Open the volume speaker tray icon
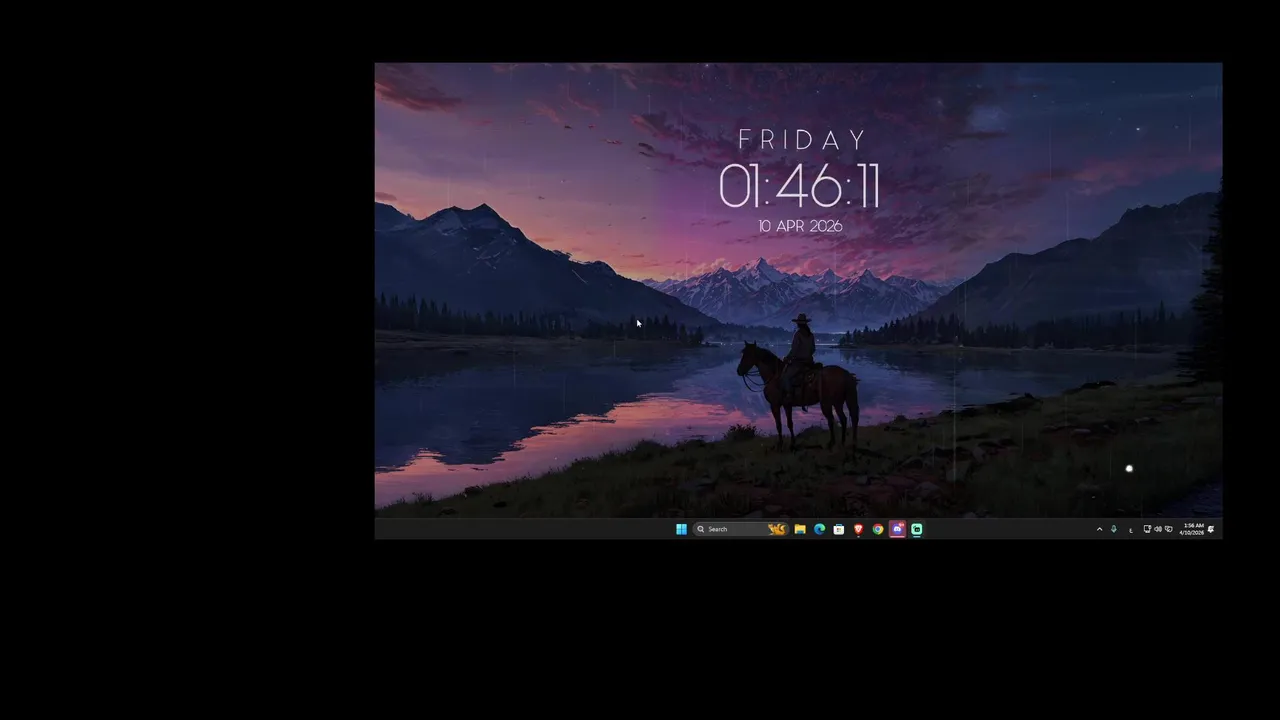This screenshot has width=1280, height=720. pos(1158,529)
